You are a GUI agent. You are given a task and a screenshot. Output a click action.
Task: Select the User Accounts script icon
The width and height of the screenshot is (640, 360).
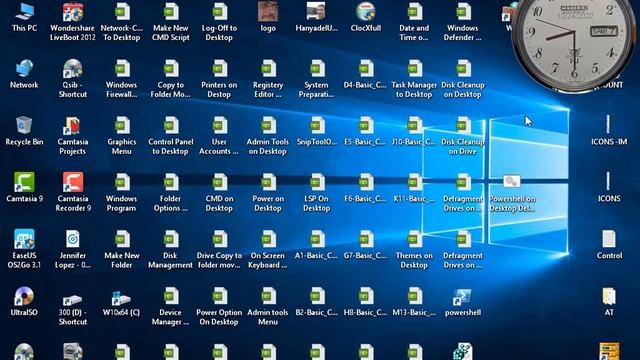pyautogui.click(x=219, y=126)
